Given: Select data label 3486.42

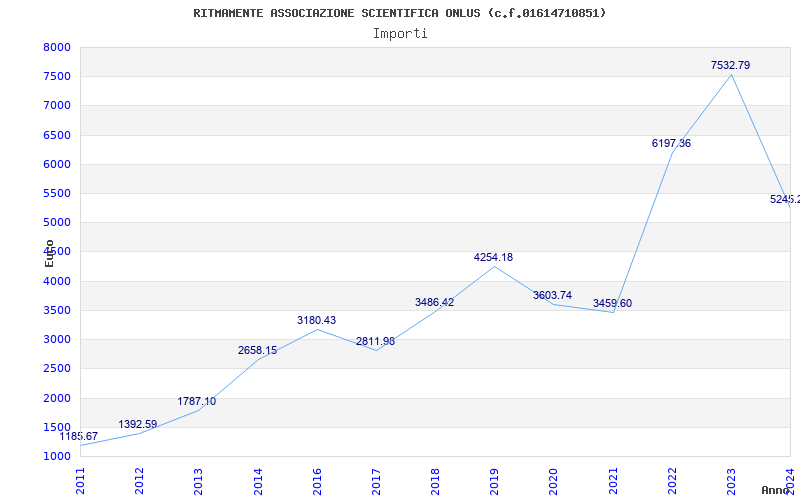Looking at the screenshot, I should (x=435, y=303).
